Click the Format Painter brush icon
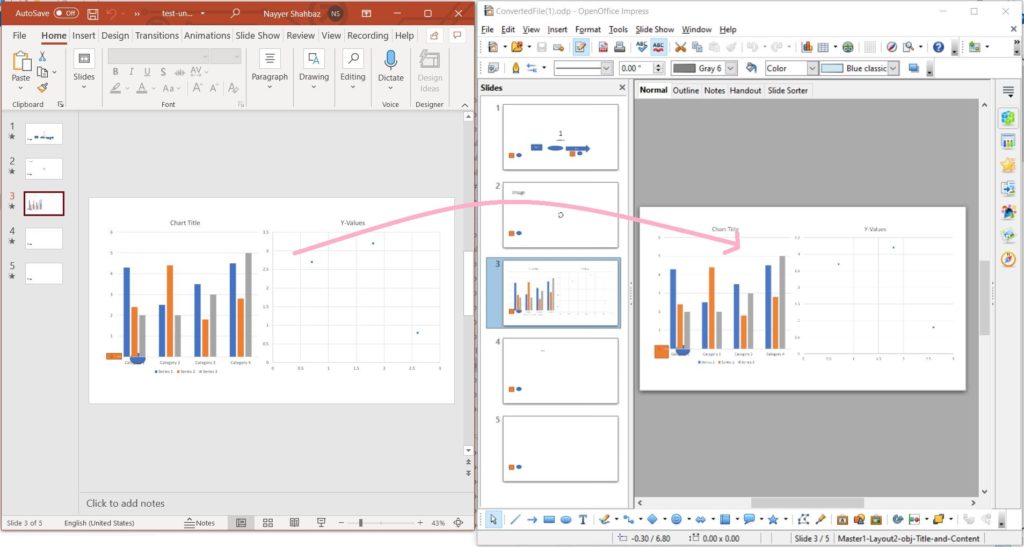This screenshot has height=547, width=1024. (41, 86)
